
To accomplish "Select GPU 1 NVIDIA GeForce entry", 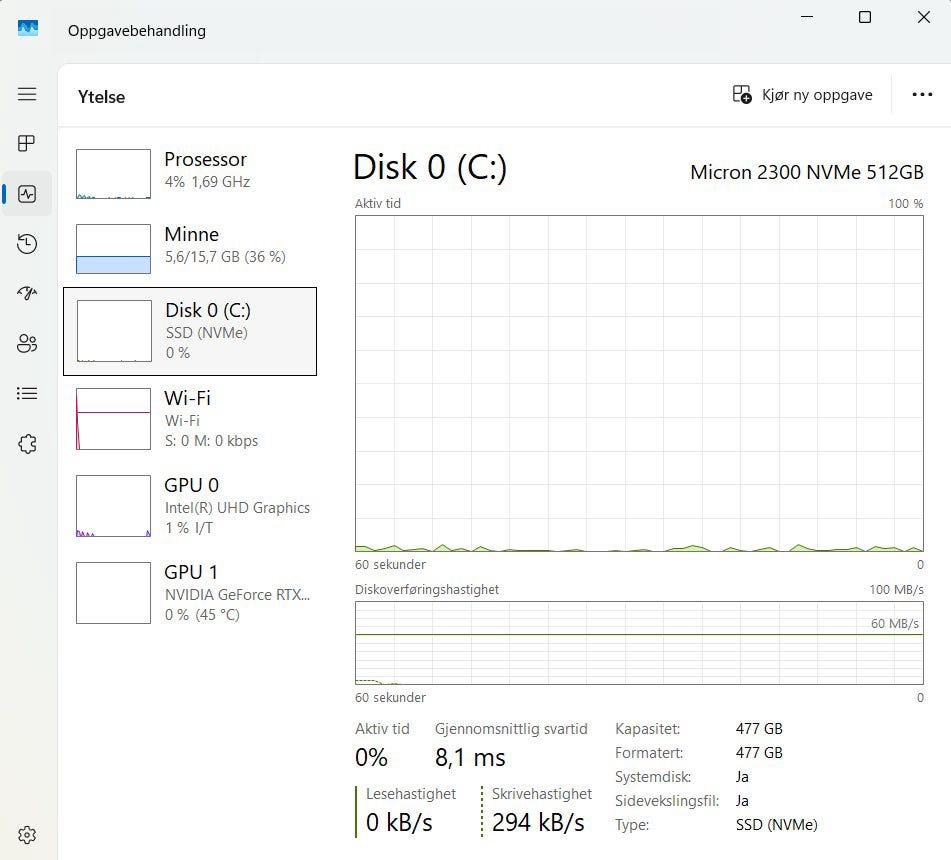I will coord(190,593).
